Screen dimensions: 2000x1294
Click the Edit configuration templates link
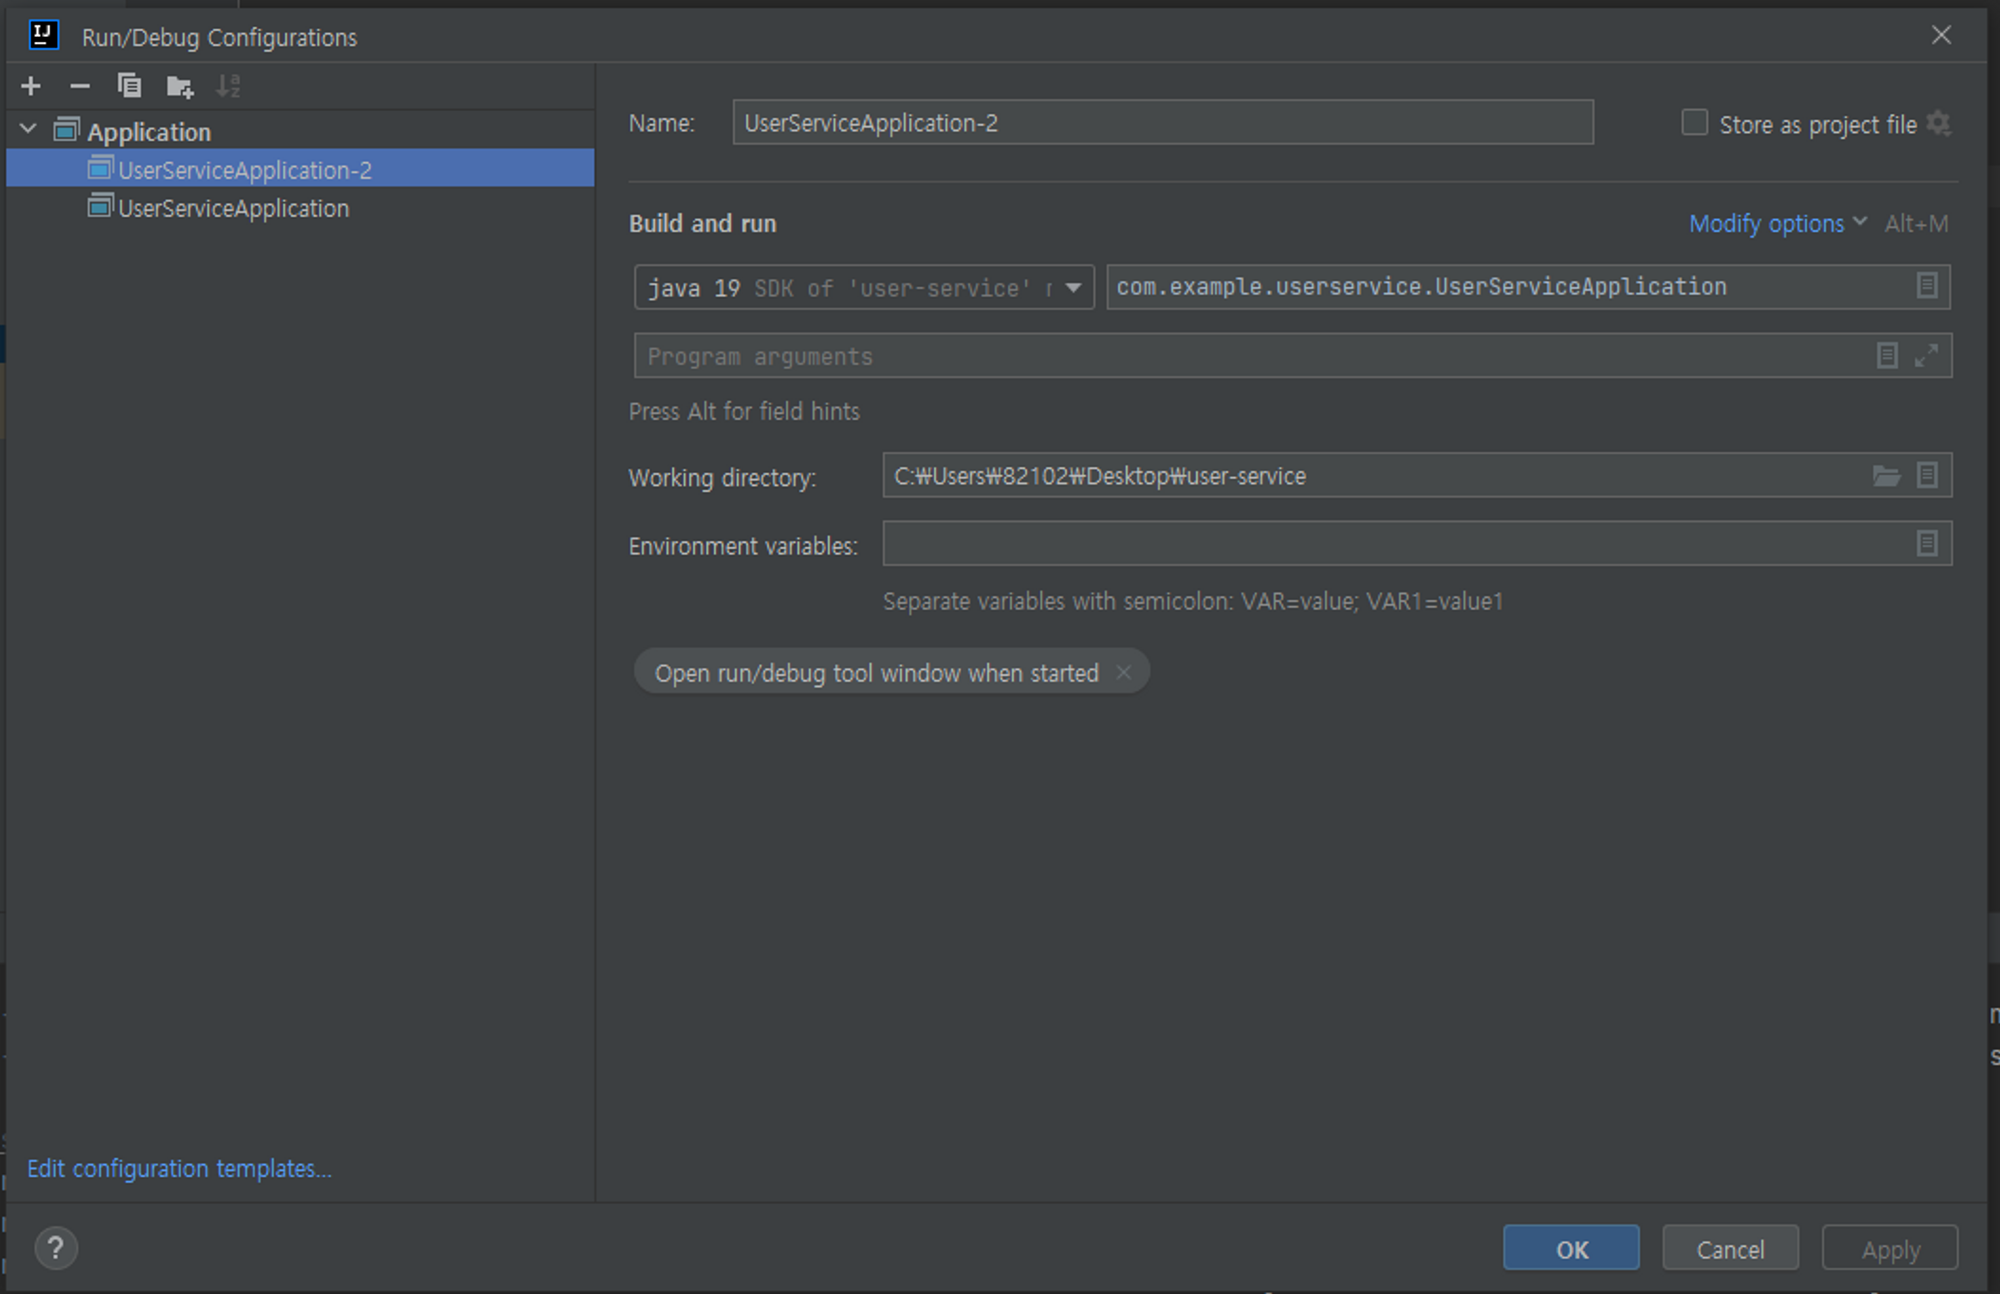pos(179,1168)
